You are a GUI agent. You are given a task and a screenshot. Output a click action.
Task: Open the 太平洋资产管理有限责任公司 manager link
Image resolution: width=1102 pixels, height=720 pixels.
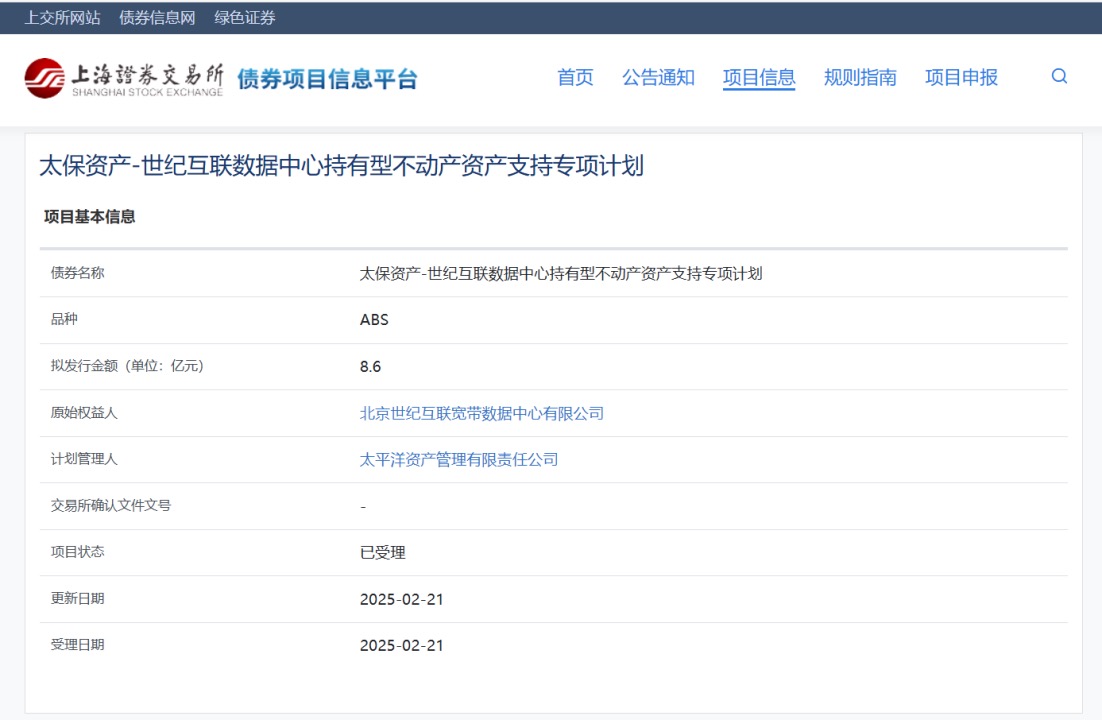coord(459,460)
